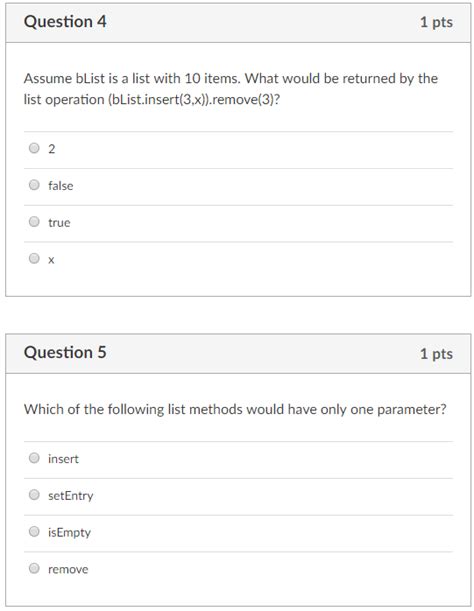474x611 pixels.
Task: Click the 'false' answer label text
Action: pos(60,185)
